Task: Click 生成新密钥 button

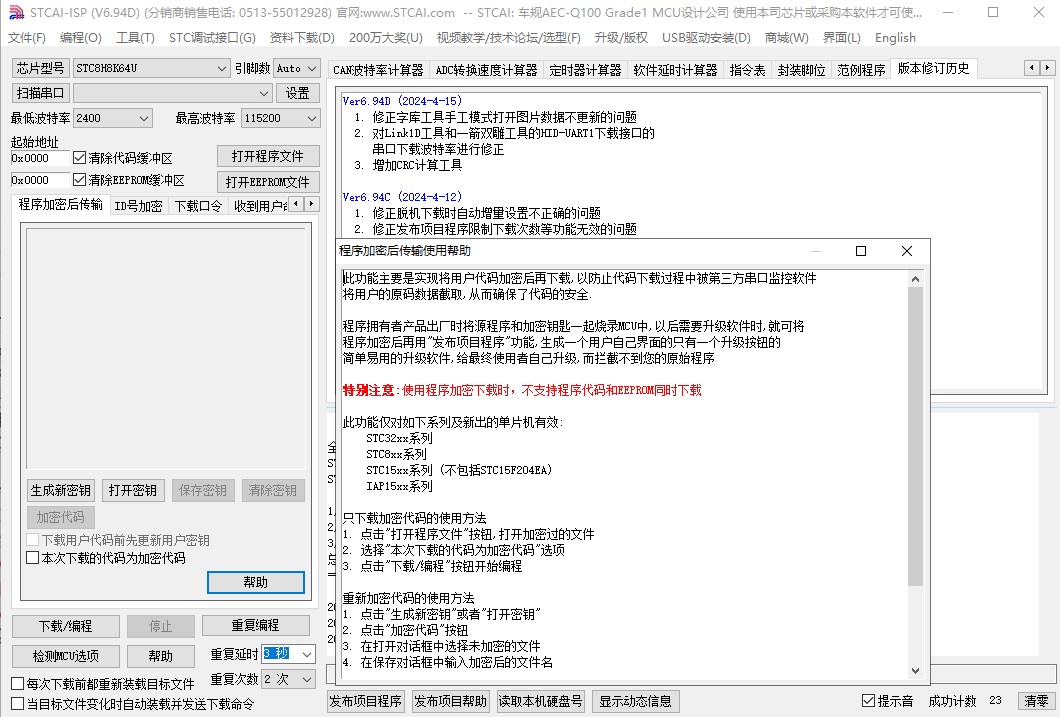Action: [60, 490]
